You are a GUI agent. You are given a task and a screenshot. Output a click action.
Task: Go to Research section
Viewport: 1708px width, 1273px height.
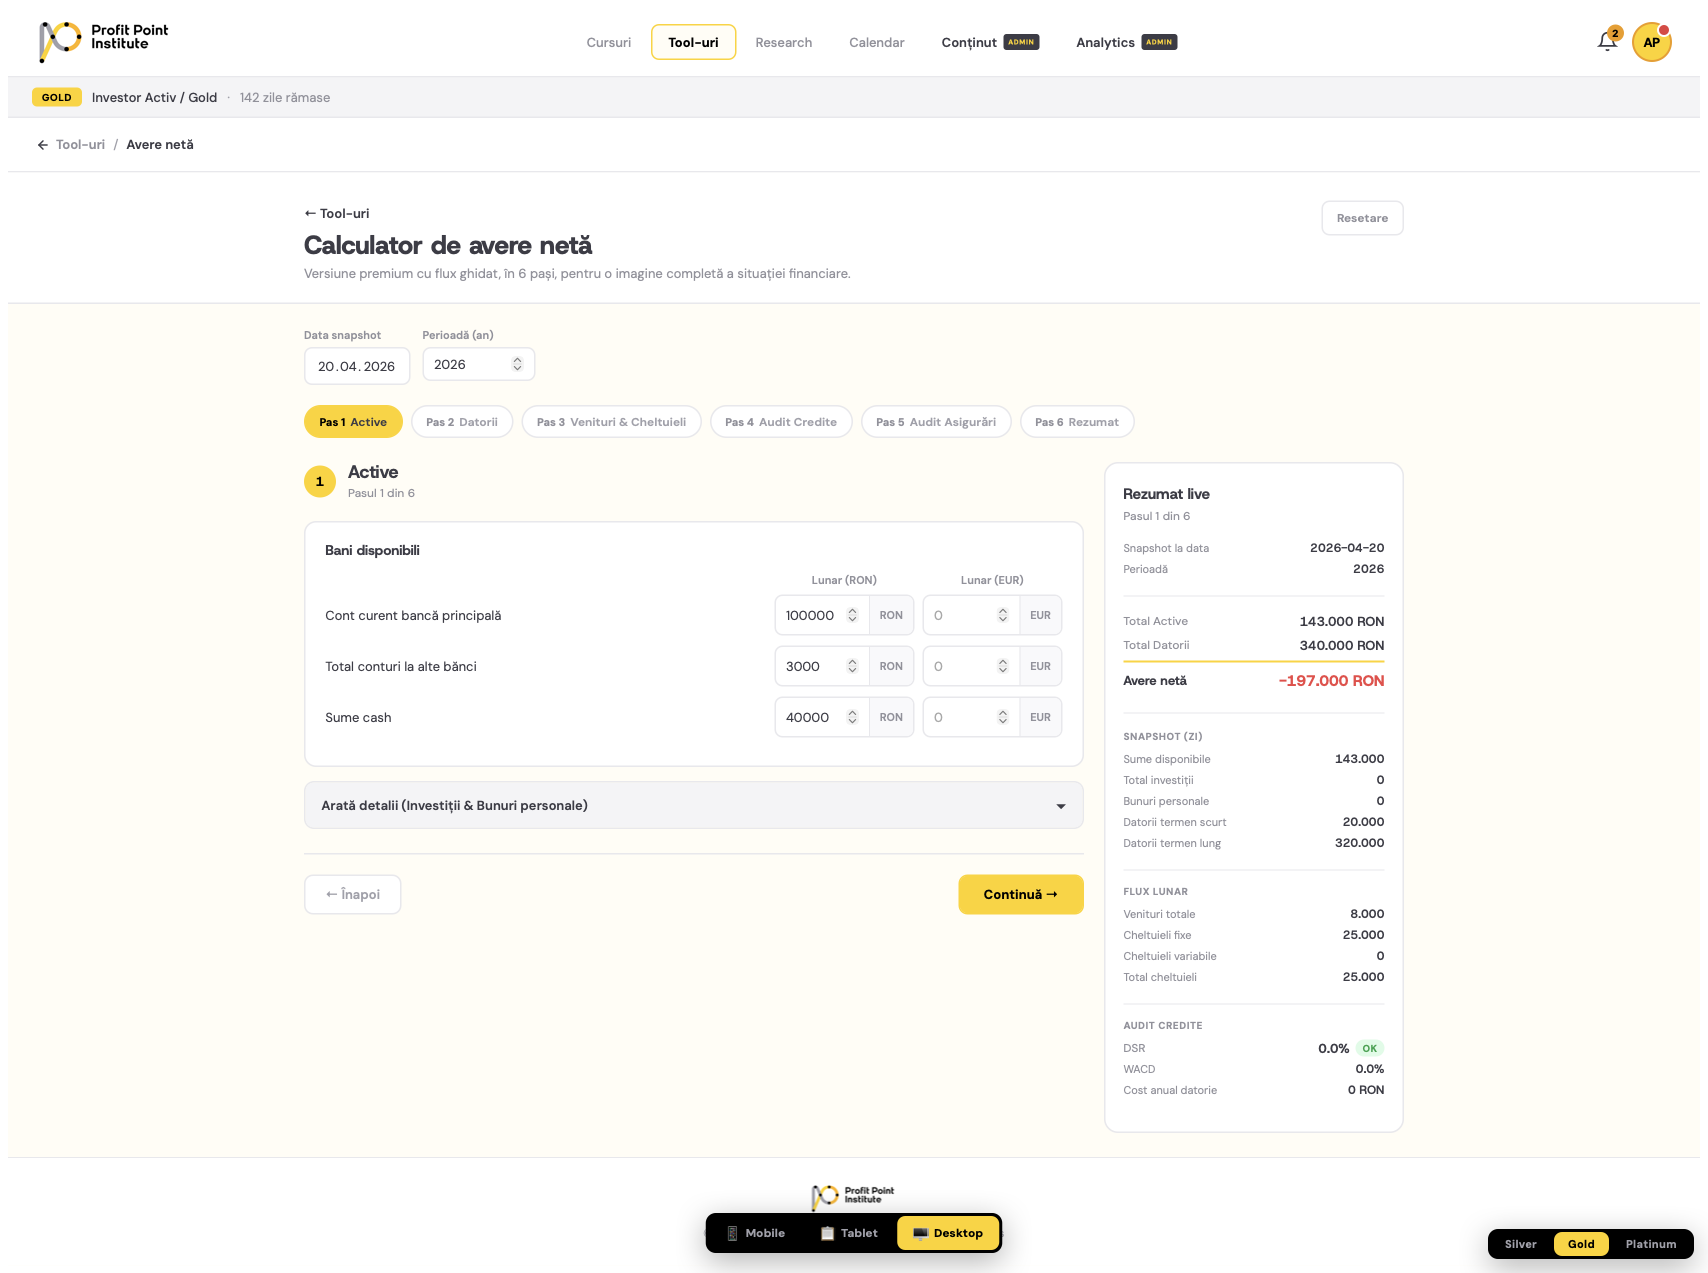click(x=783, y=42)
